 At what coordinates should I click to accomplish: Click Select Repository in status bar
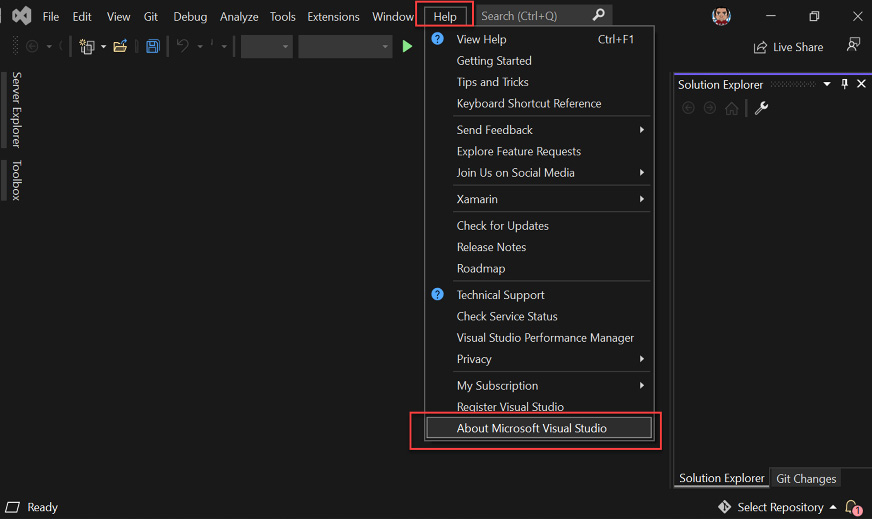(780, 507)
